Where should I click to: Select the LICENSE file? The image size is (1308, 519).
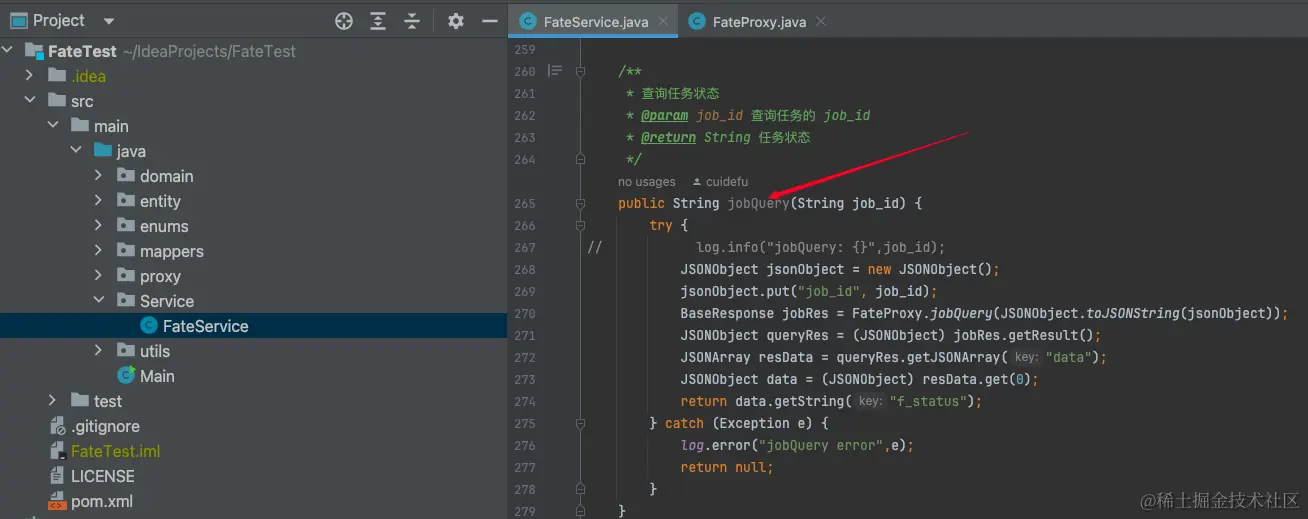click(102, 476)
